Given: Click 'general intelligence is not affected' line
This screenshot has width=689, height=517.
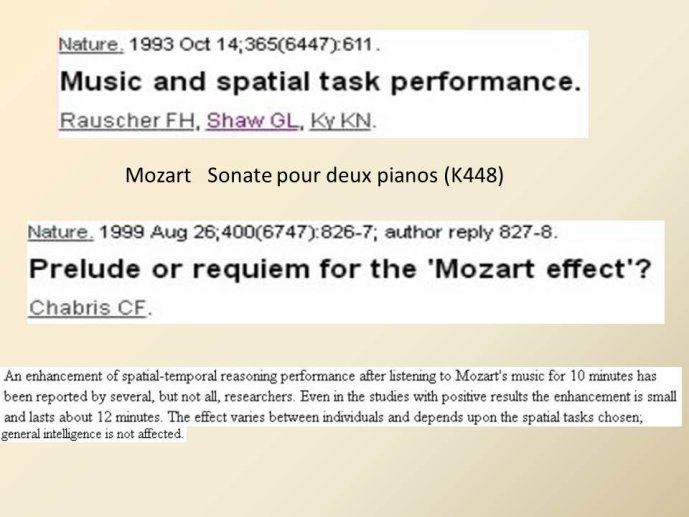Looking at the screenshot, I should coord(92,434).
